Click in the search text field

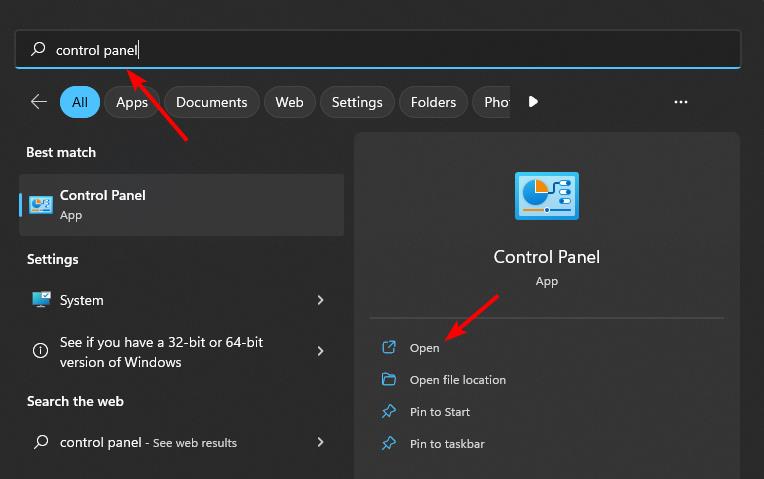378,49
